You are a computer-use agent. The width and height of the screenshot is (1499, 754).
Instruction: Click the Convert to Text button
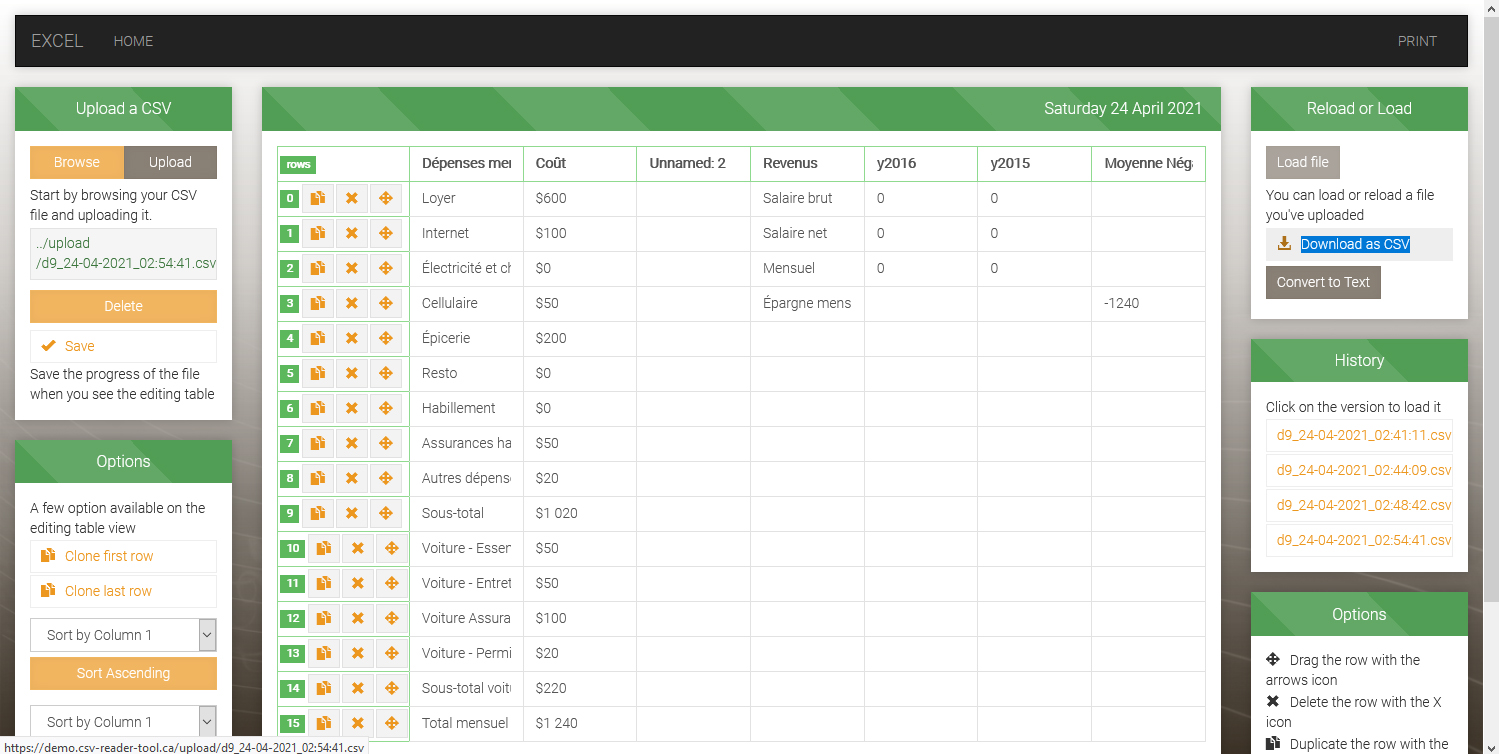point(1322,282)
